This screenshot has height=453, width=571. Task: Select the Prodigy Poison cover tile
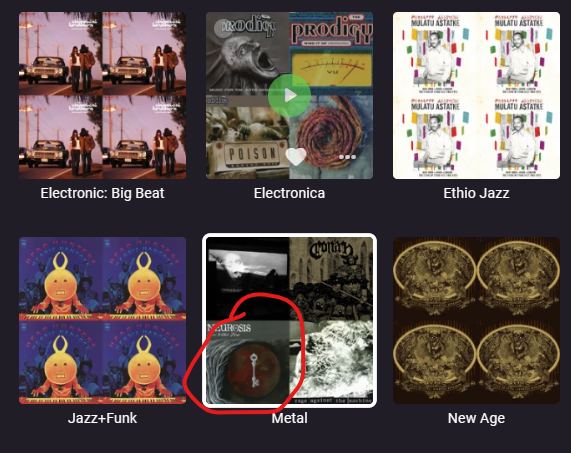tap(248, 137)
